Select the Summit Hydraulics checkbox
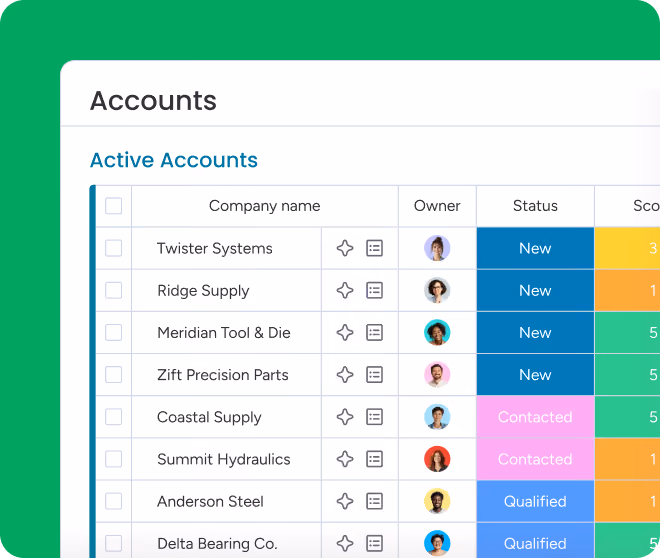The width and height of the screenshot is (660, 558). 114,459
